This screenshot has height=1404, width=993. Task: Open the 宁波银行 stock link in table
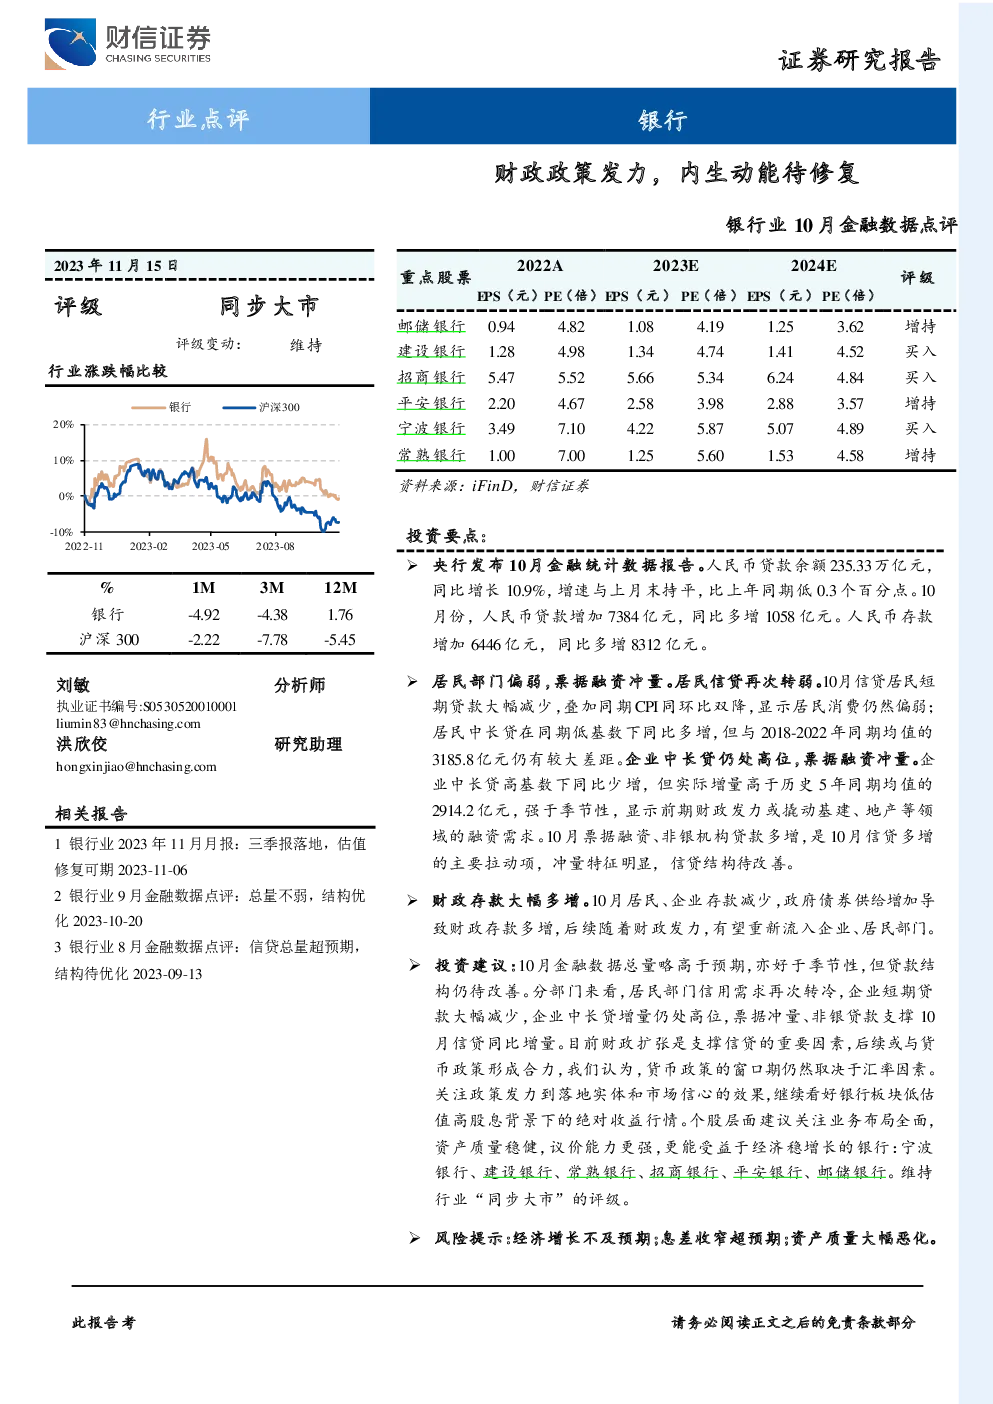(x=432, y=428)
